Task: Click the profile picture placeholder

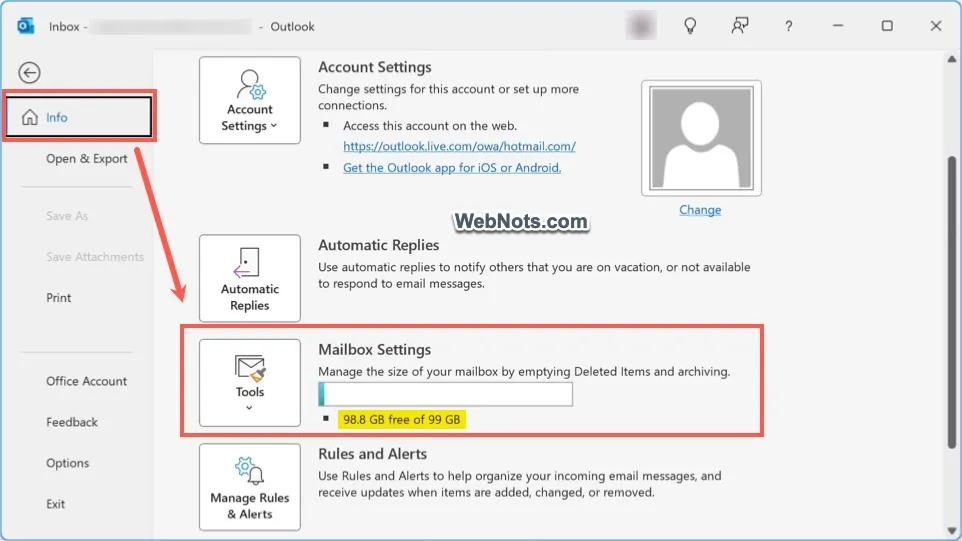Action: 701,140
